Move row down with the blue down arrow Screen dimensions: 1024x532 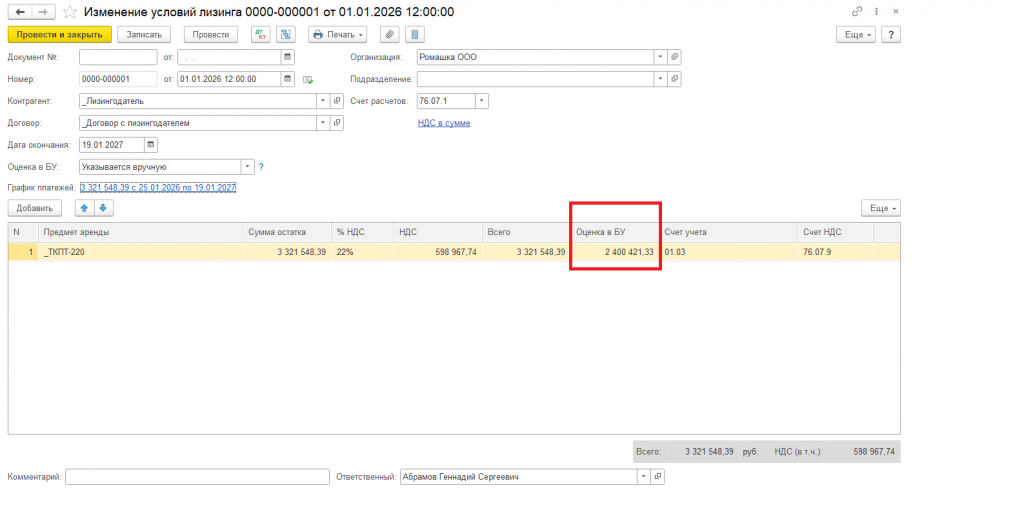103,208
